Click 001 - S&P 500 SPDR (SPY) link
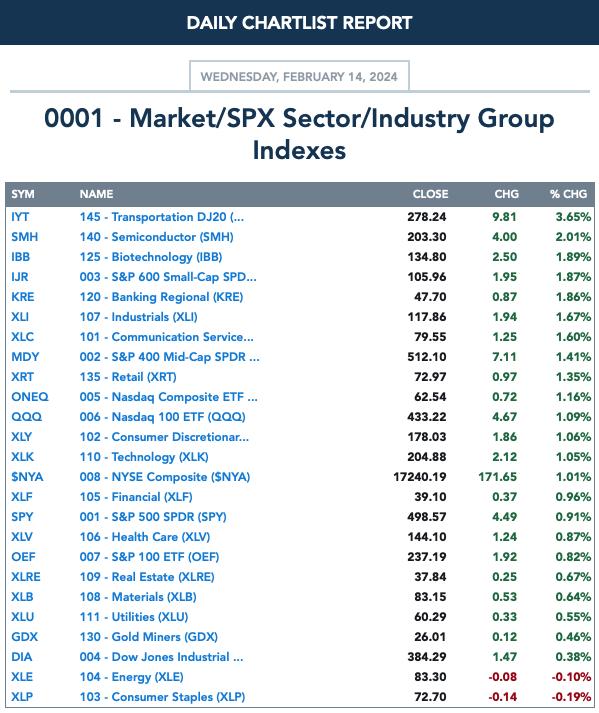 pos(153,517)
